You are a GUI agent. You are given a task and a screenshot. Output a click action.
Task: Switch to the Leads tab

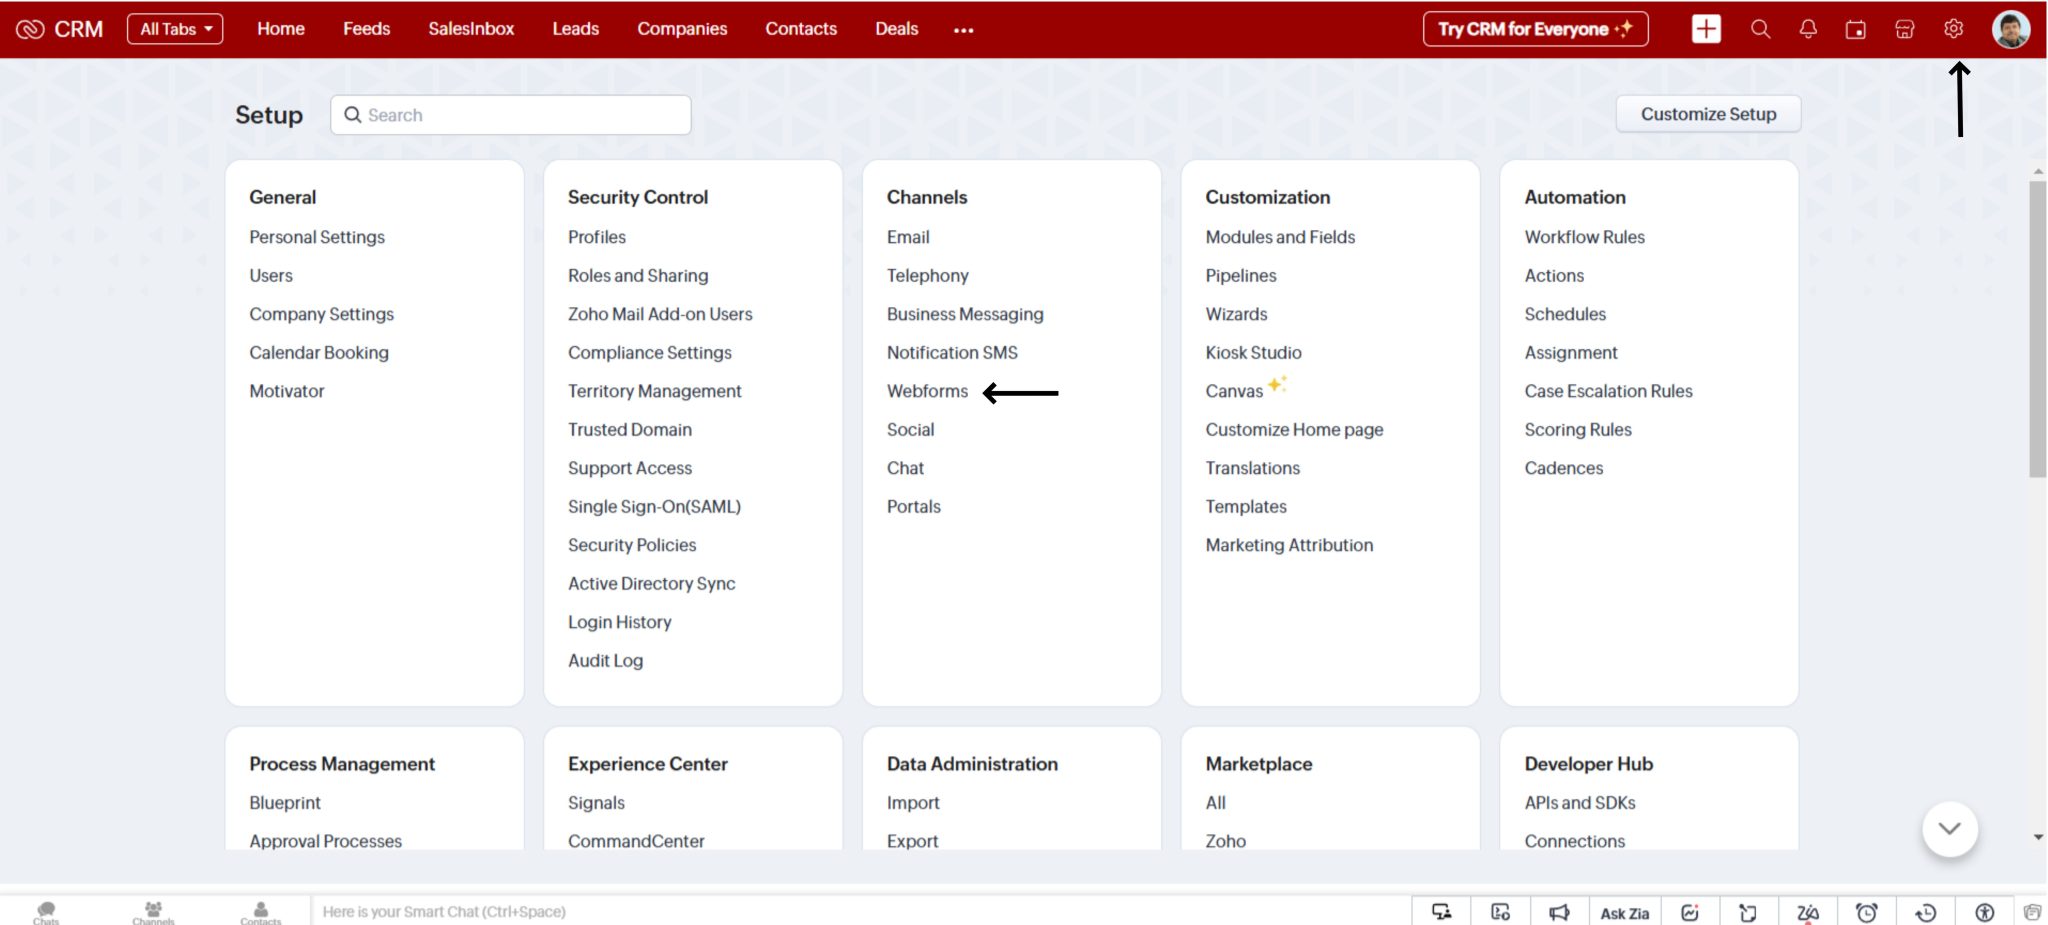[575, 29]
